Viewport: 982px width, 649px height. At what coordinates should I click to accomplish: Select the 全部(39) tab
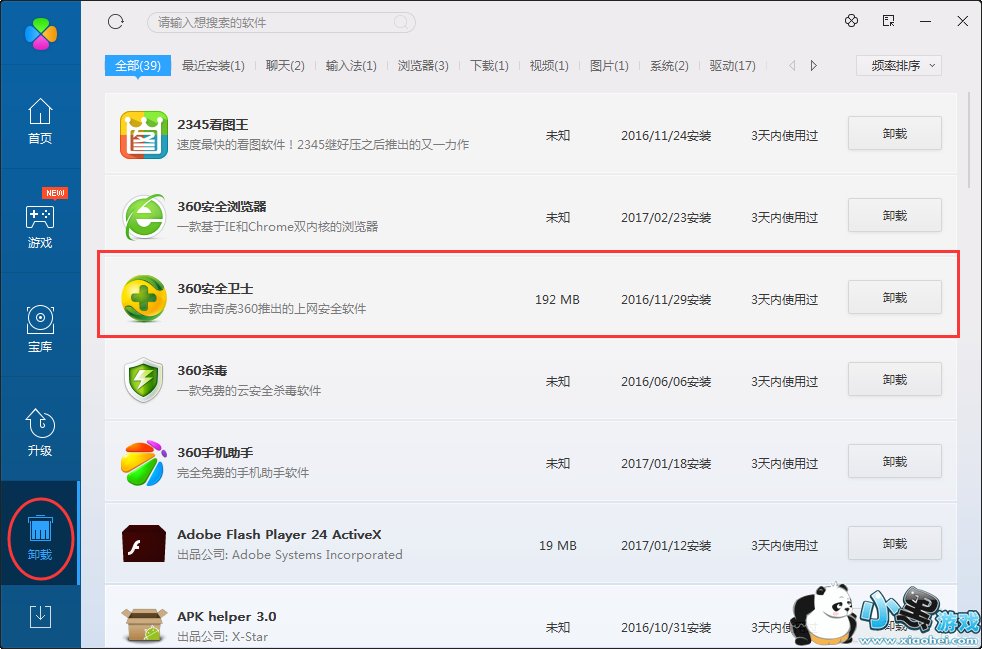coord(138,65)
